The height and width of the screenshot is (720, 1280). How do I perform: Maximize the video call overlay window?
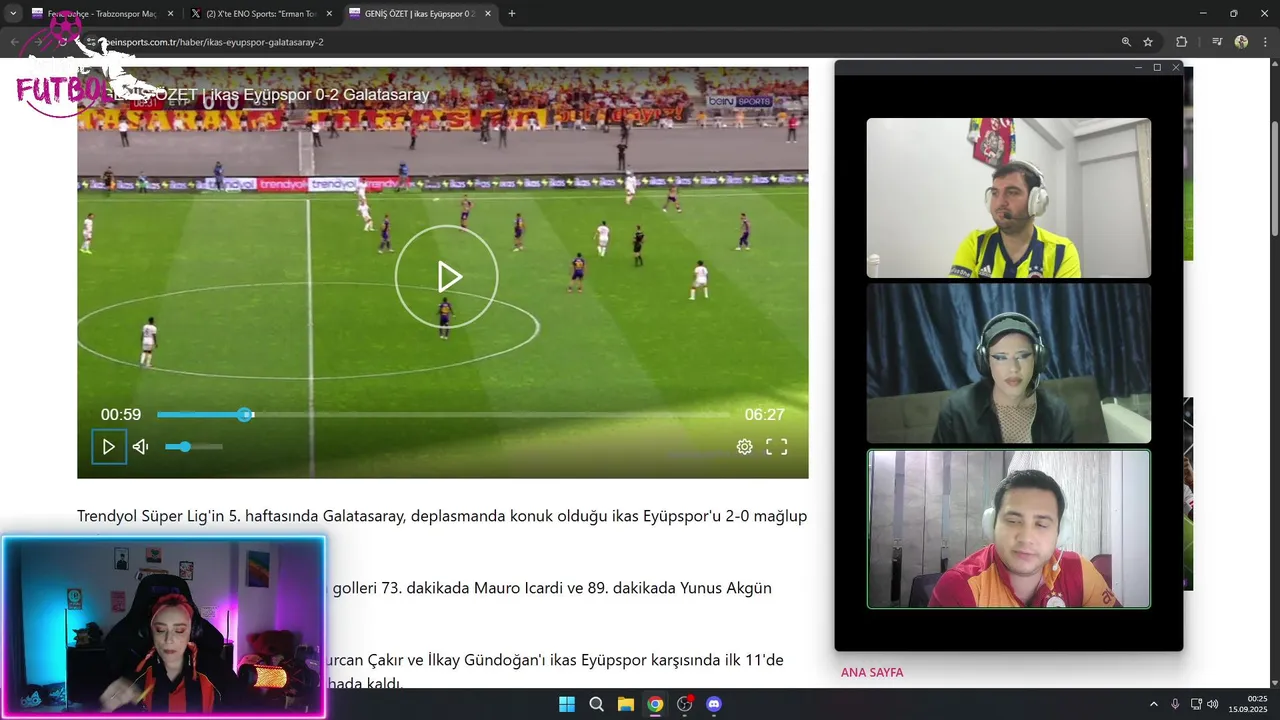(x=1157, y=67)
